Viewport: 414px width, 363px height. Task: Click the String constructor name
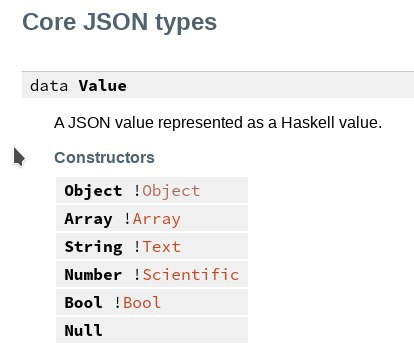[93, 247]
